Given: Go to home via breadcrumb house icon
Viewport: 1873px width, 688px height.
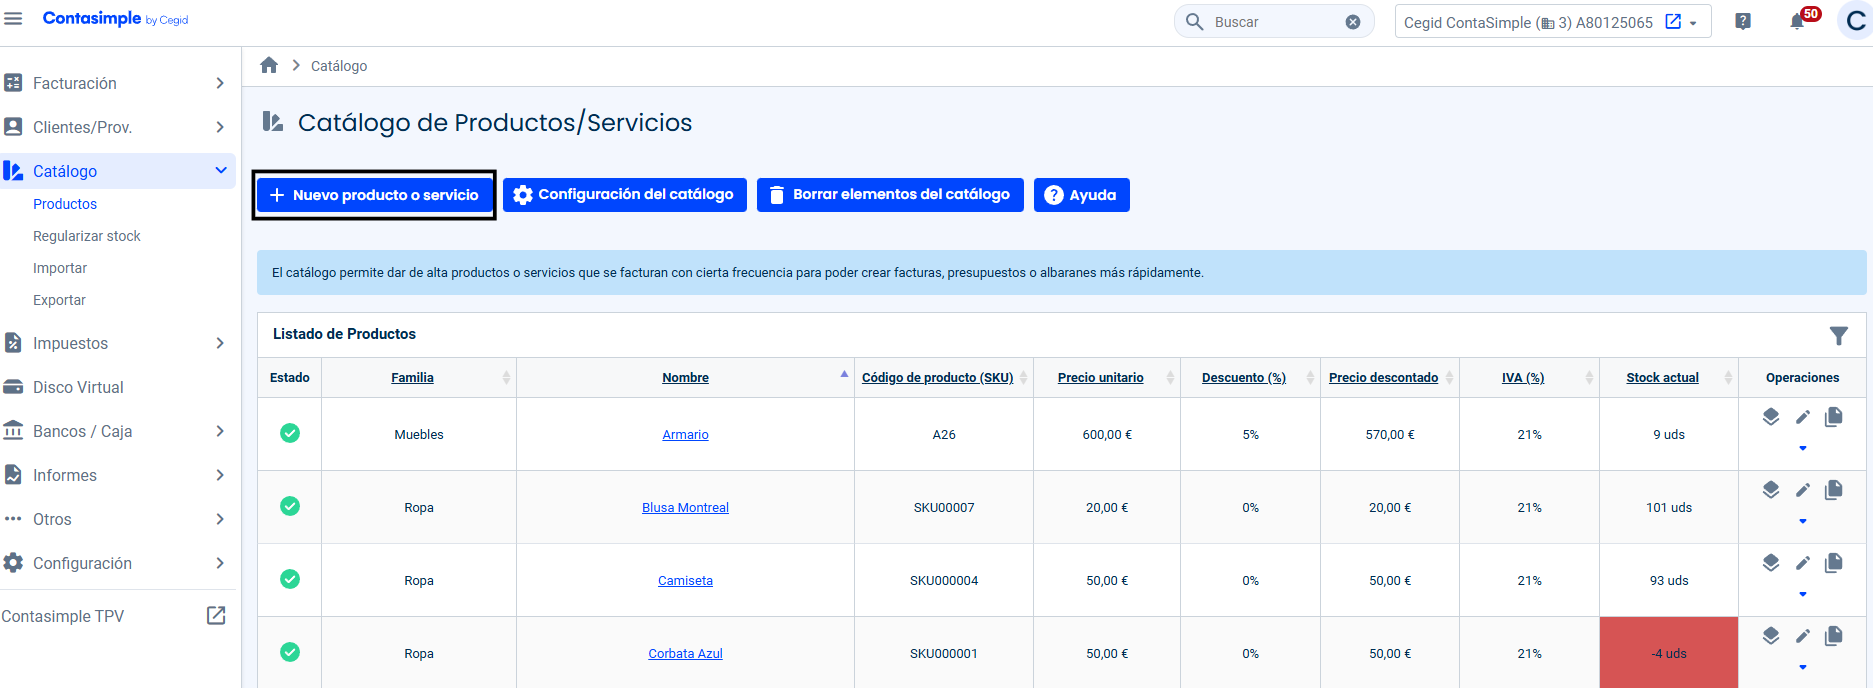Looking at the screenshot, I should [269, 66].
